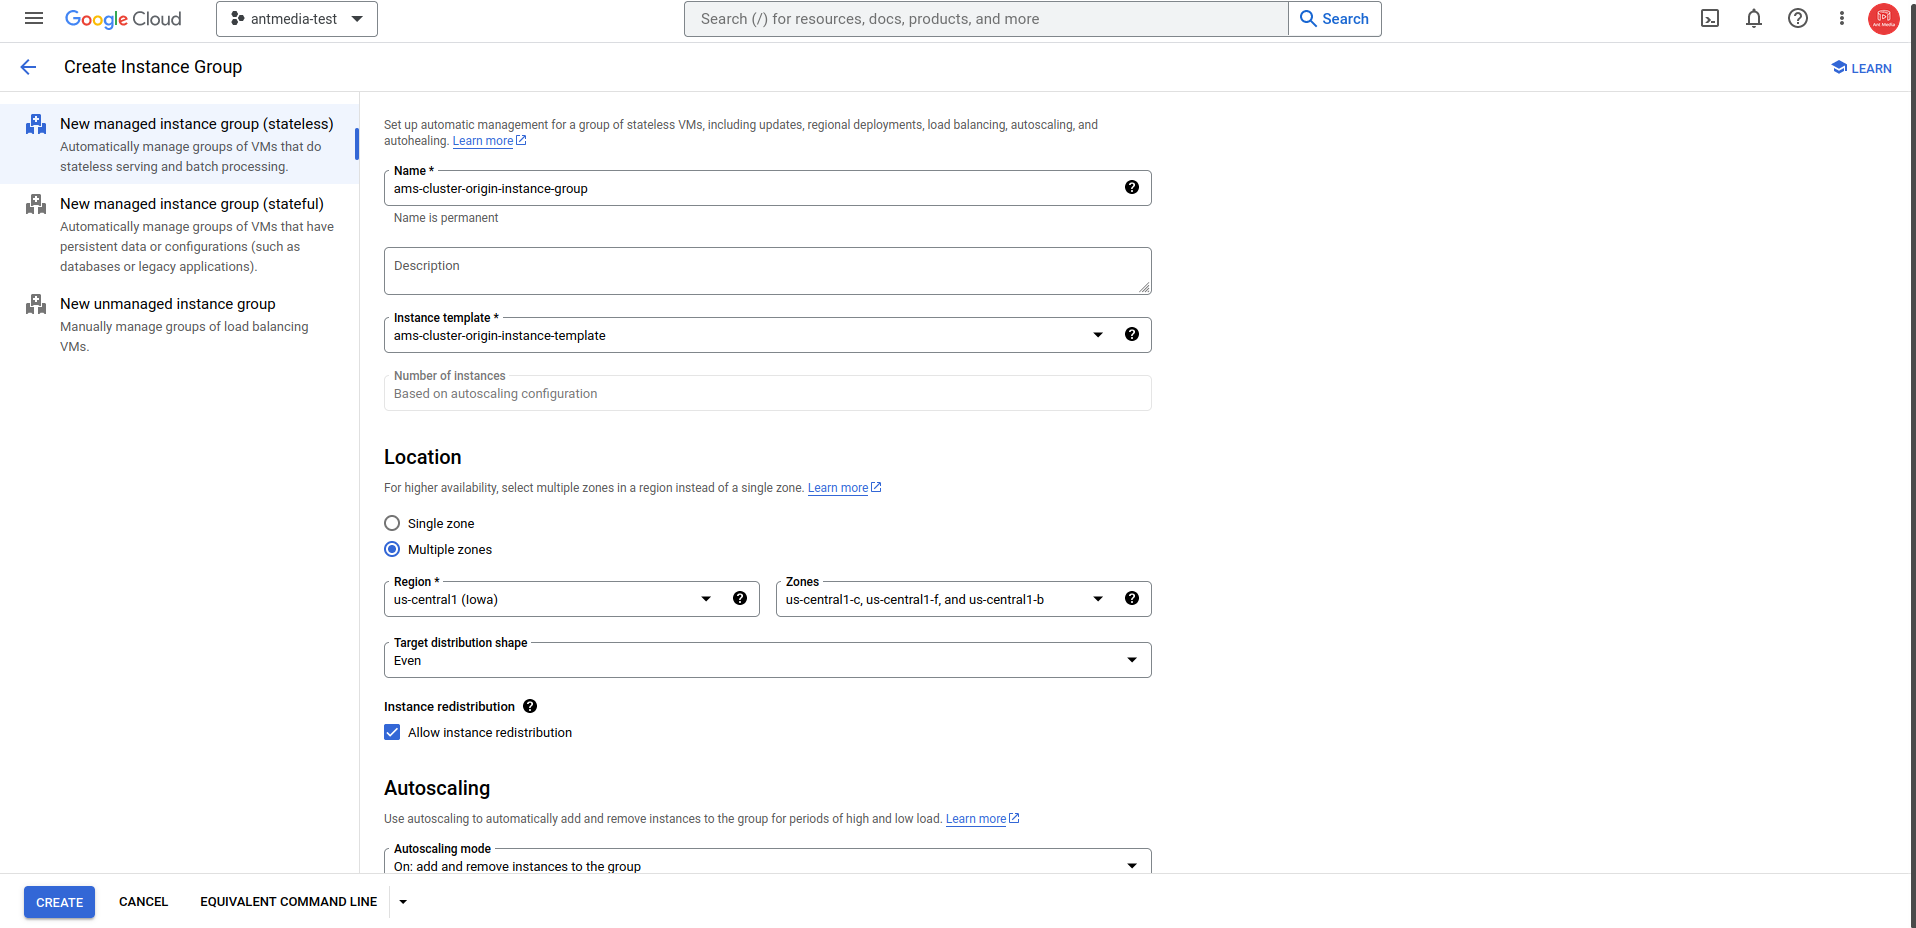Click the CREATE button

[60, 902]
